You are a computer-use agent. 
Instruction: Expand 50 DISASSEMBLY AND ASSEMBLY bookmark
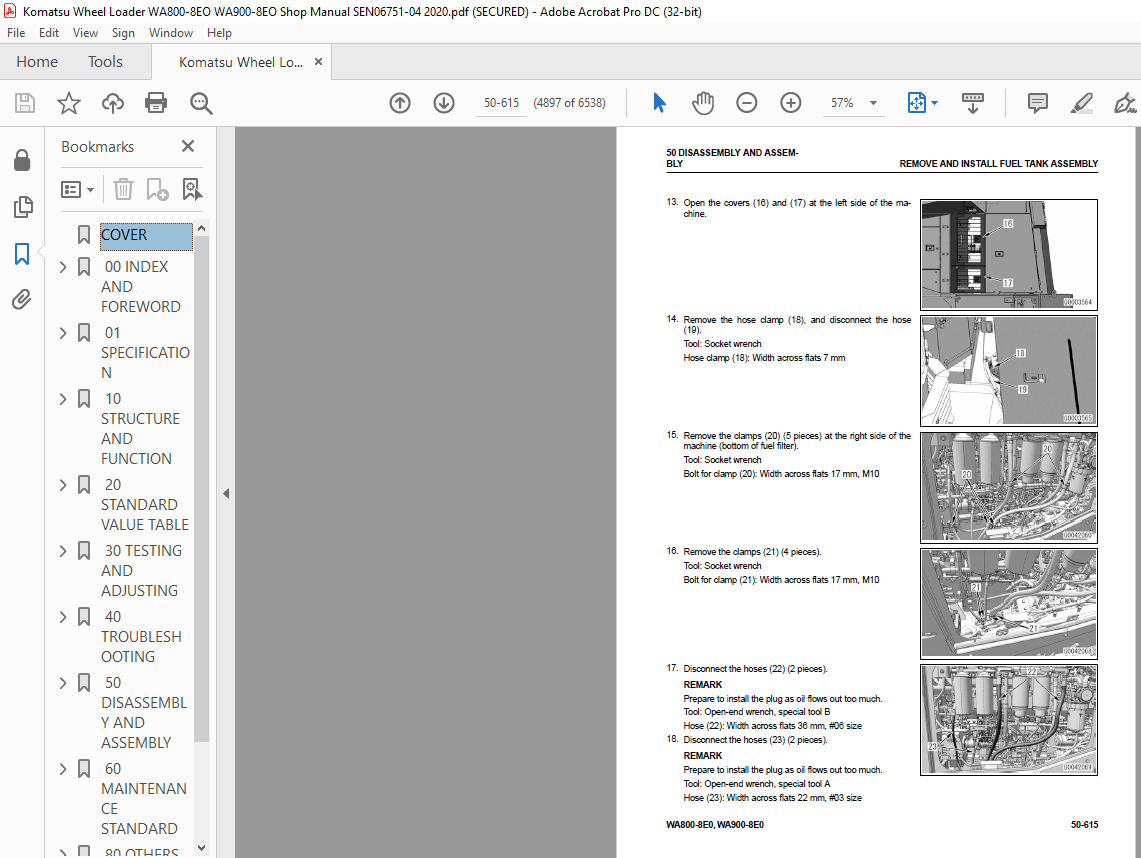pyautogui.click(x=63, y=683)
